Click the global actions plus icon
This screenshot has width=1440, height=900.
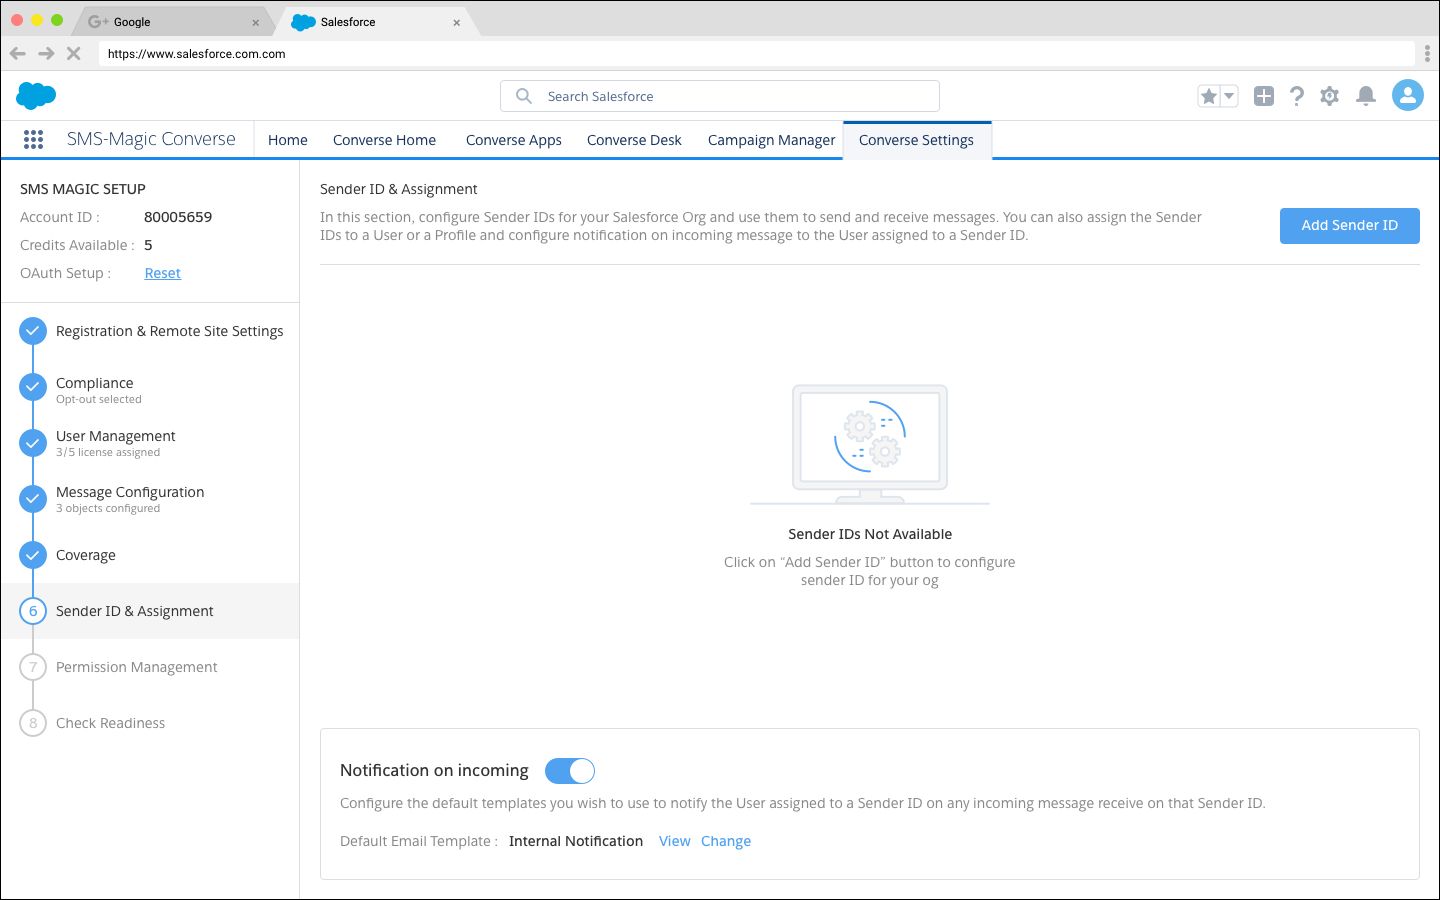tap(1264, 96)
